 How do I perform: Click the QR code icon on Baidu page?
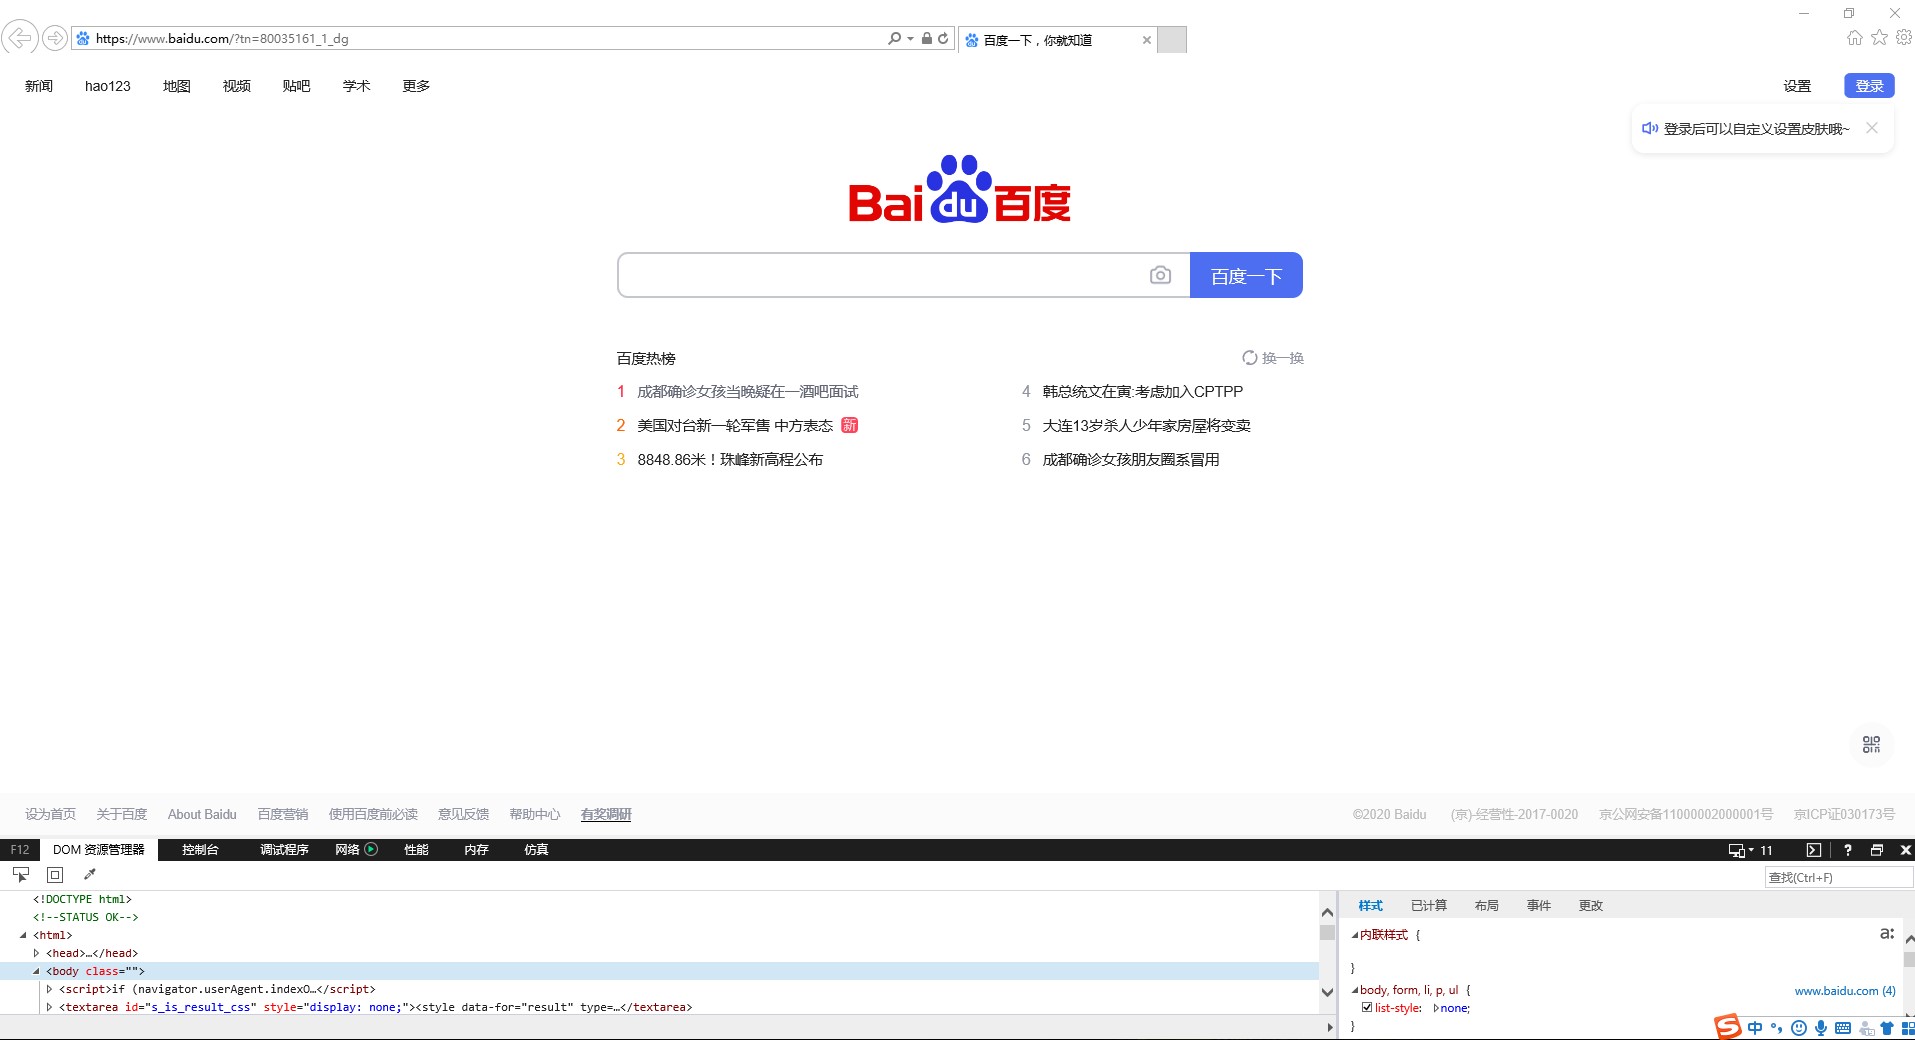point(1871,744)
